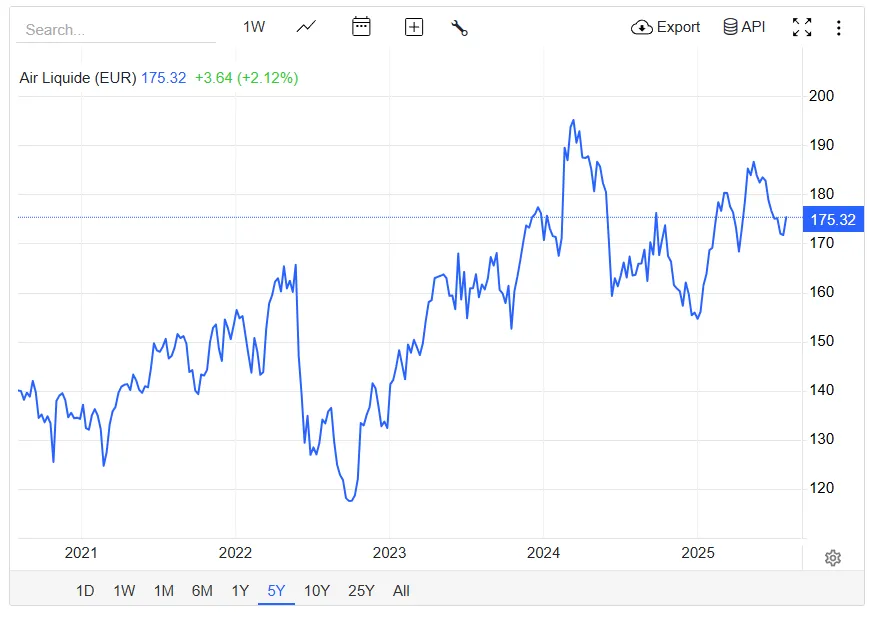Click the 160 y-axis price label
The width and height of the screenshot is (877, 617).
(821, 291)
